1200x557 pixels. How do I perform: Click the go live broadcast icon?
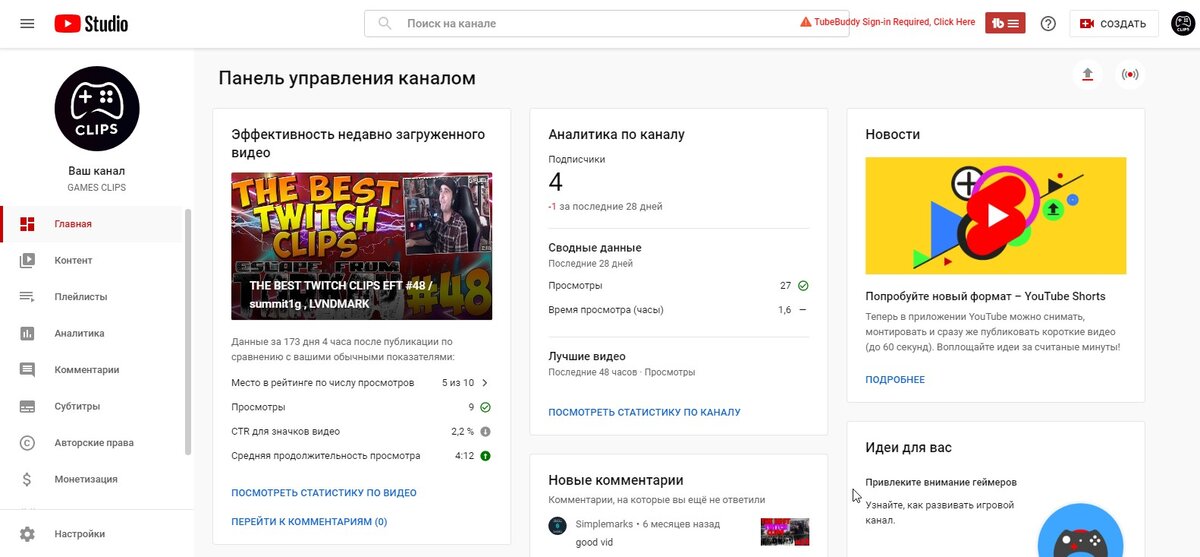1130,75
